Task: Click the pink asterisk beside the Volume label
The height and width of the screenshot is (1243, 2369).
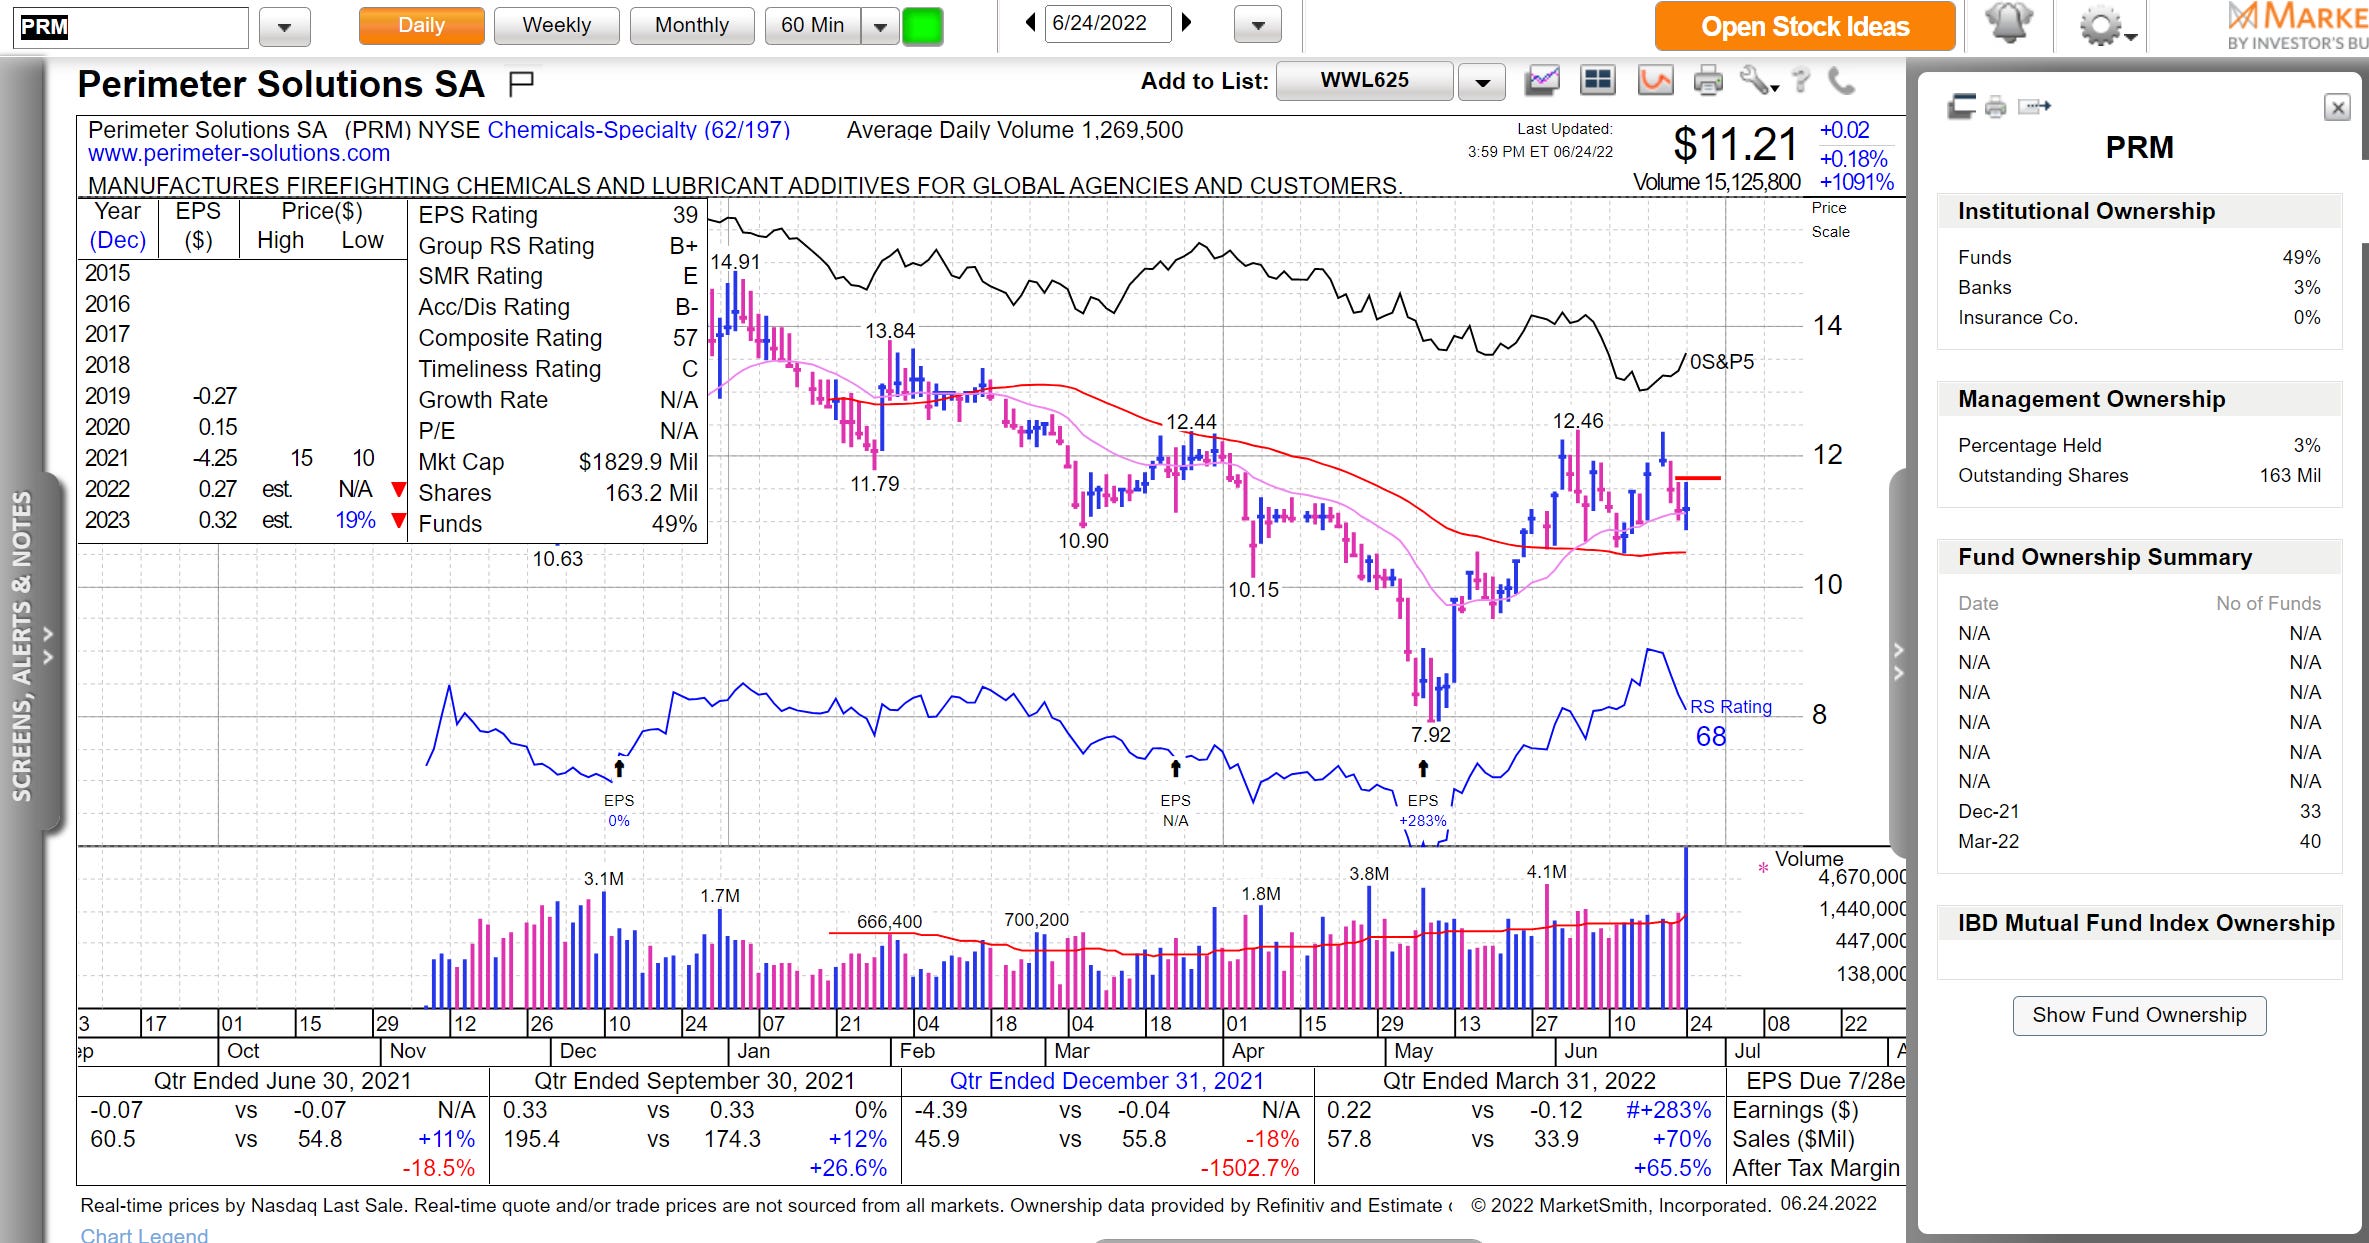Action: pyautogui.click(x=1763, y=868)
